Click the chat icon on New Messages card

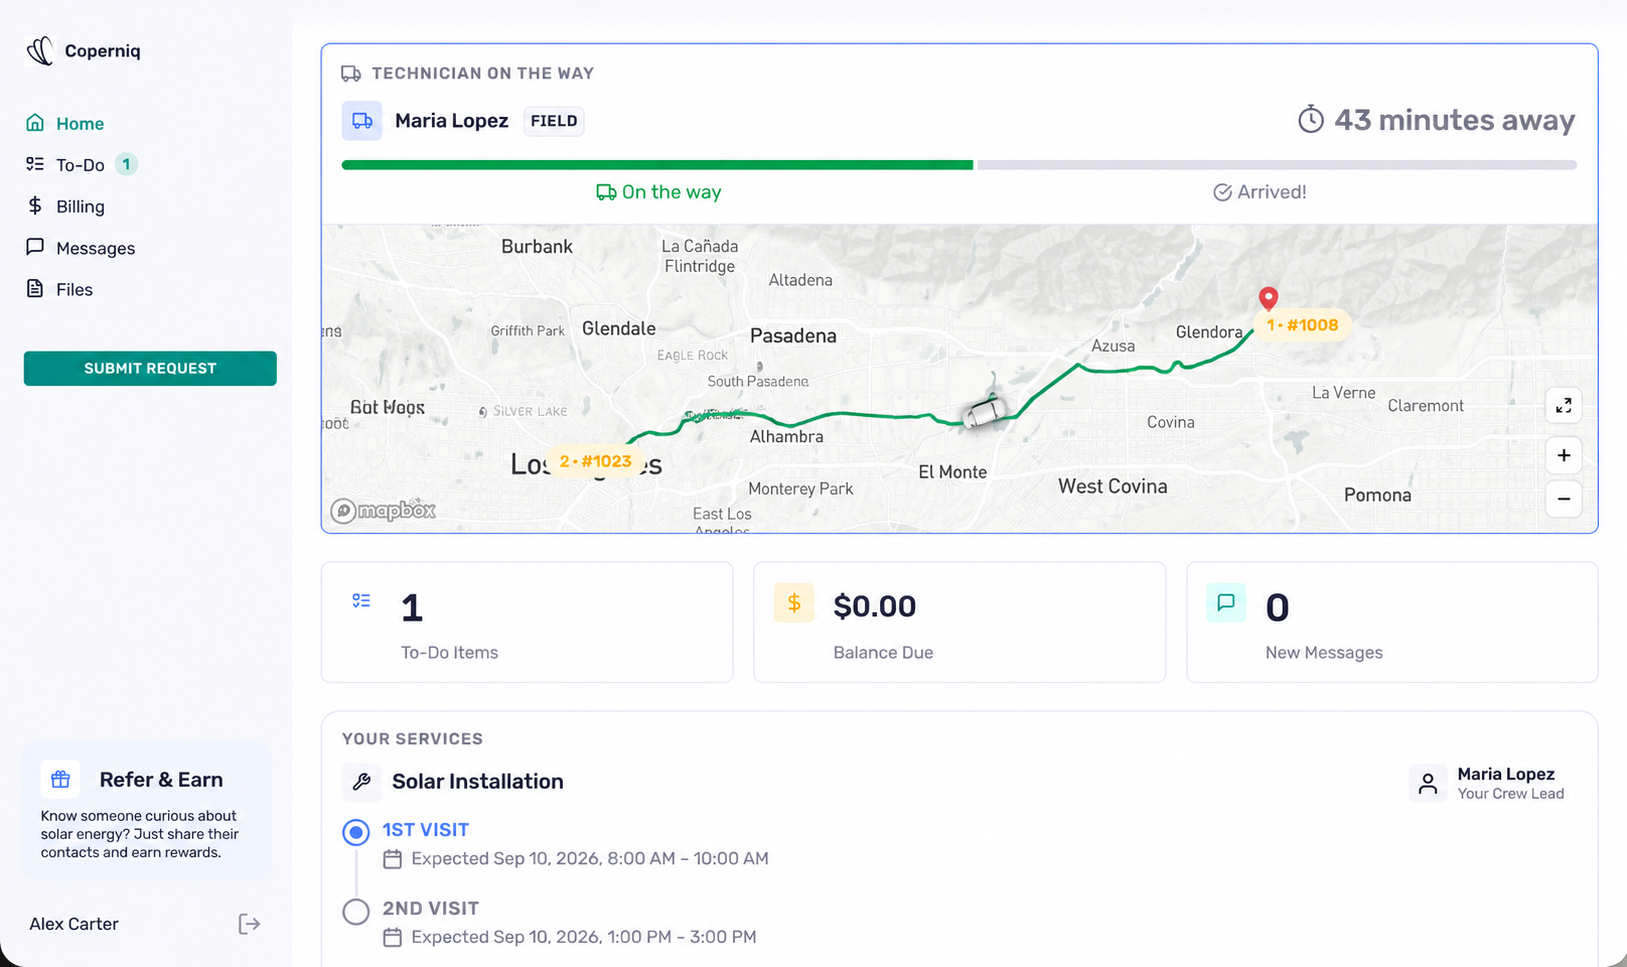tap(1226, 603)
